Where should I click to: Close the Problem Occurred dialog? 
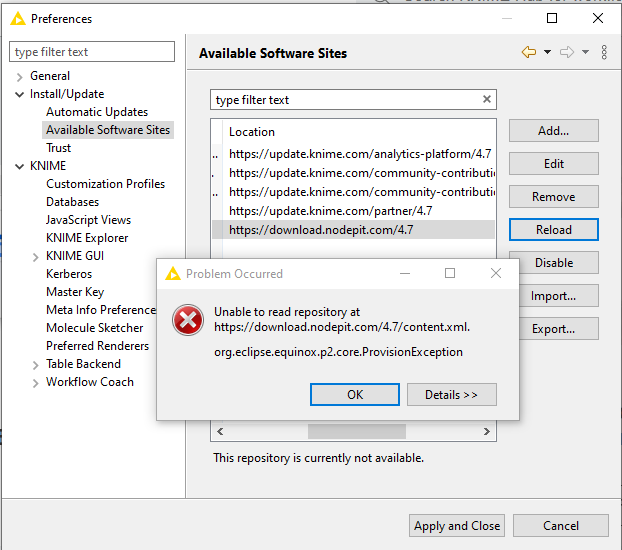(496, 273)
